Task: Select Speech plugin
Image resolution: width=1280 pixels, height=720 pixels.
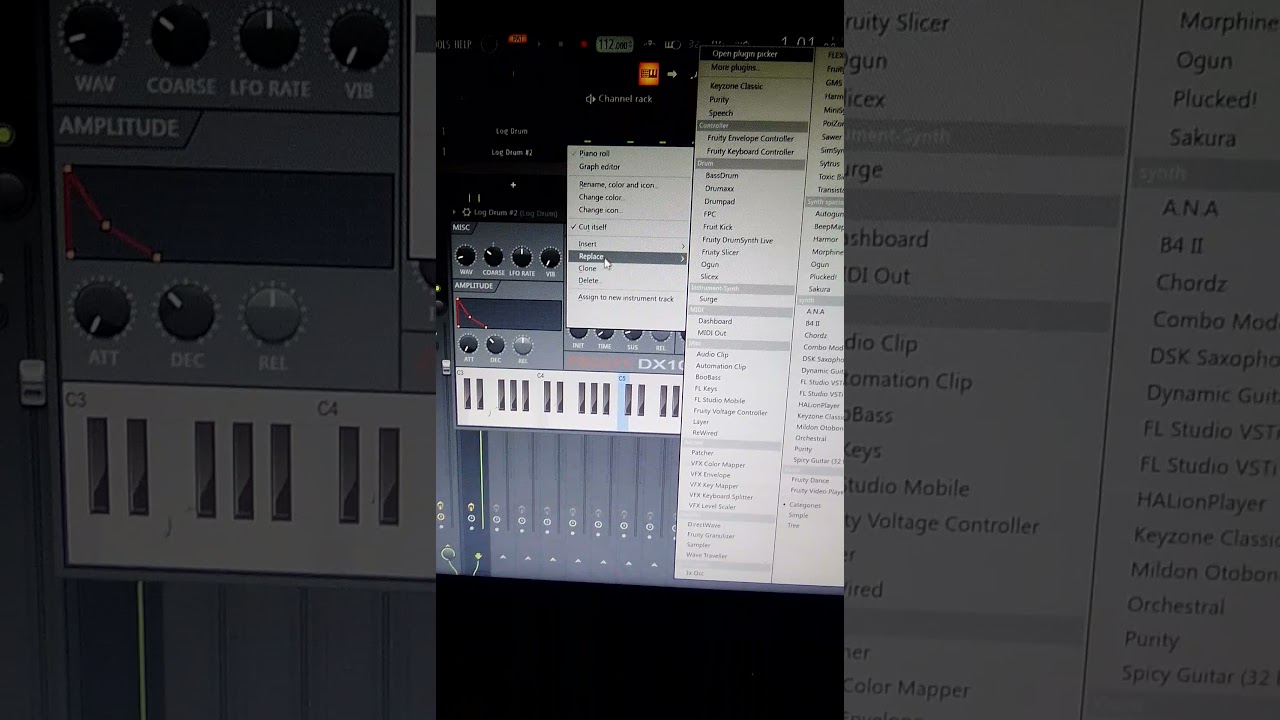Action: pos(721,113)
